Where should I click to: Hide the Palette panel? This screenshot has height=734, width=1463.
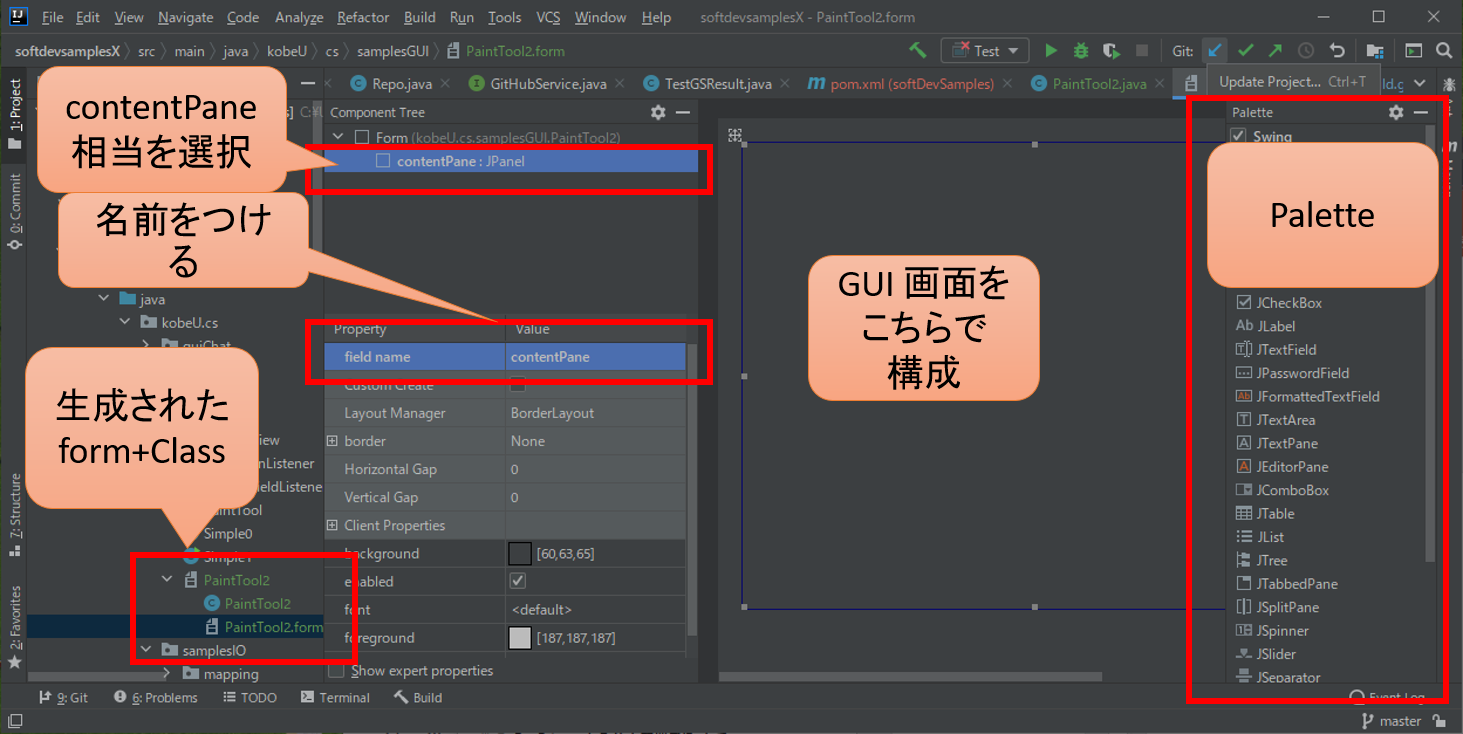point(1421,113)
